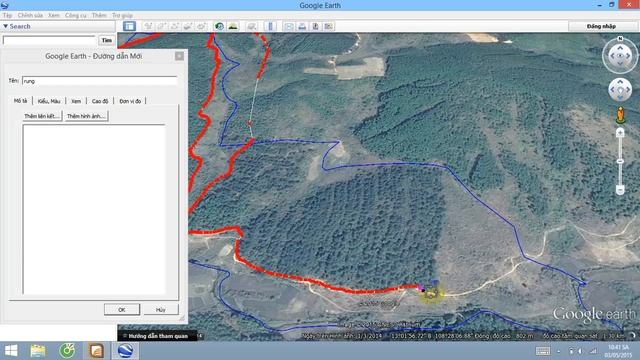Switch to the Kiểu, Màu tab
640x360 pixels.
(x=49, y=101)
